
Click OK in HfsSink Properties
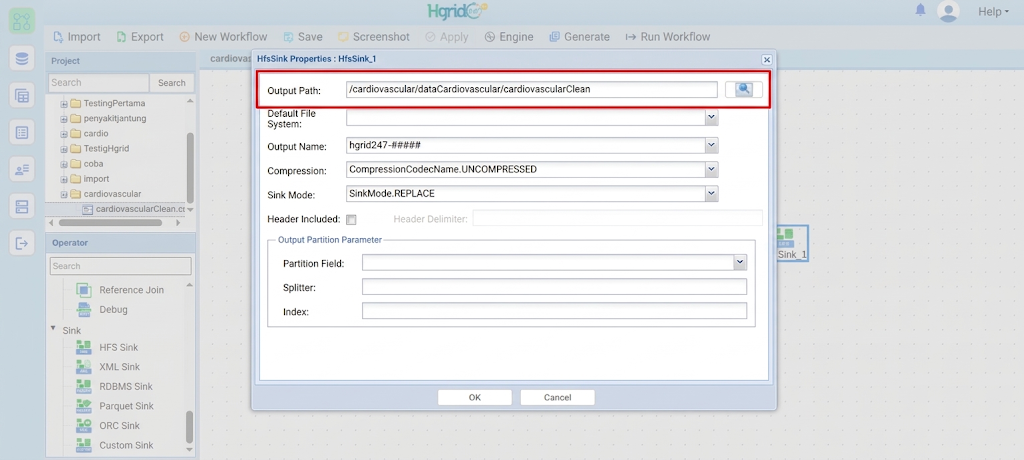click(x=475, y=397)
